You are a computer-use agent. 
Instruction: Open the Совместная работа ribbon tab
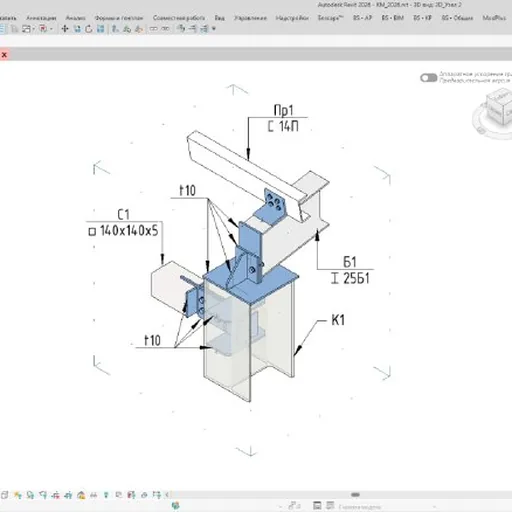(x=179, y=18)
